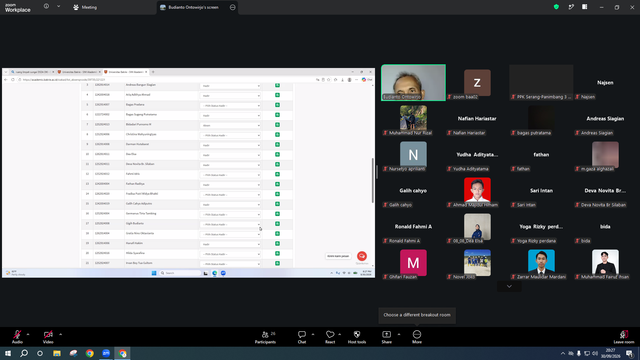Switch to the Meeting tab
The width and height of the screenshot is (640, 360).
tap(85, 7)
